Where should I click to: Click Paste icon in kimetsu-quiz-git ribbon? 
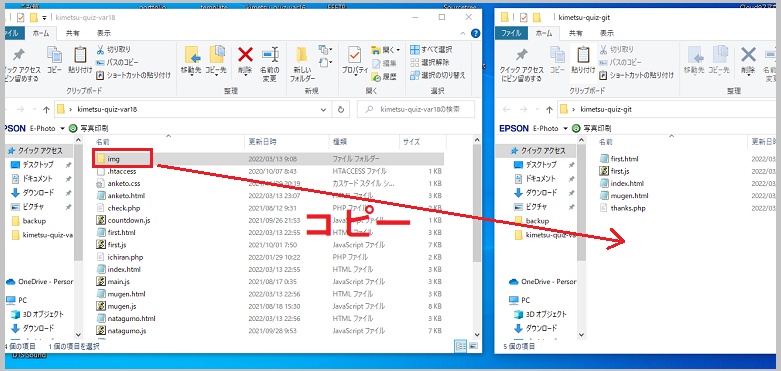point(583,60)
